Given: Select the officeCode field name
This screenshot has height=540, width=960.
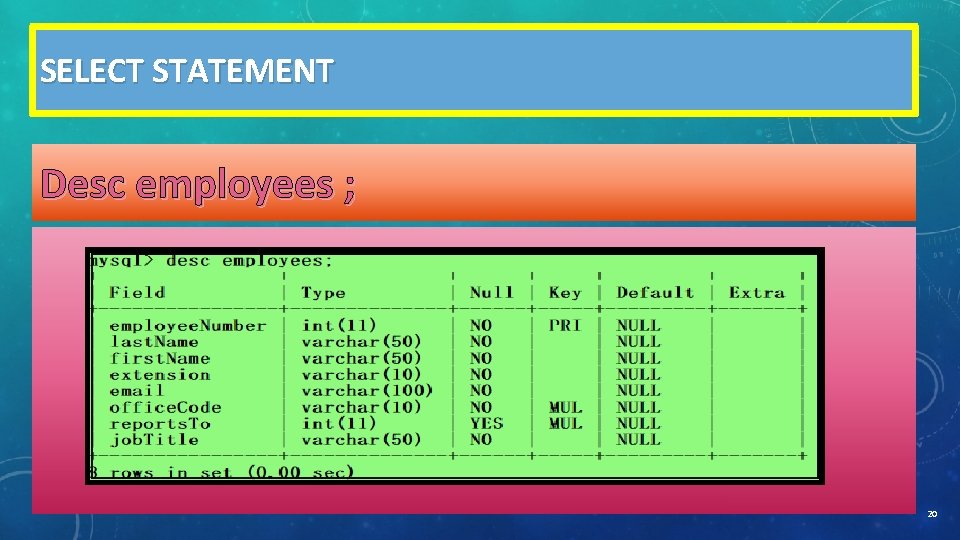Looking at the screenshot, I should pyautogui.click(x=165, y=407).
